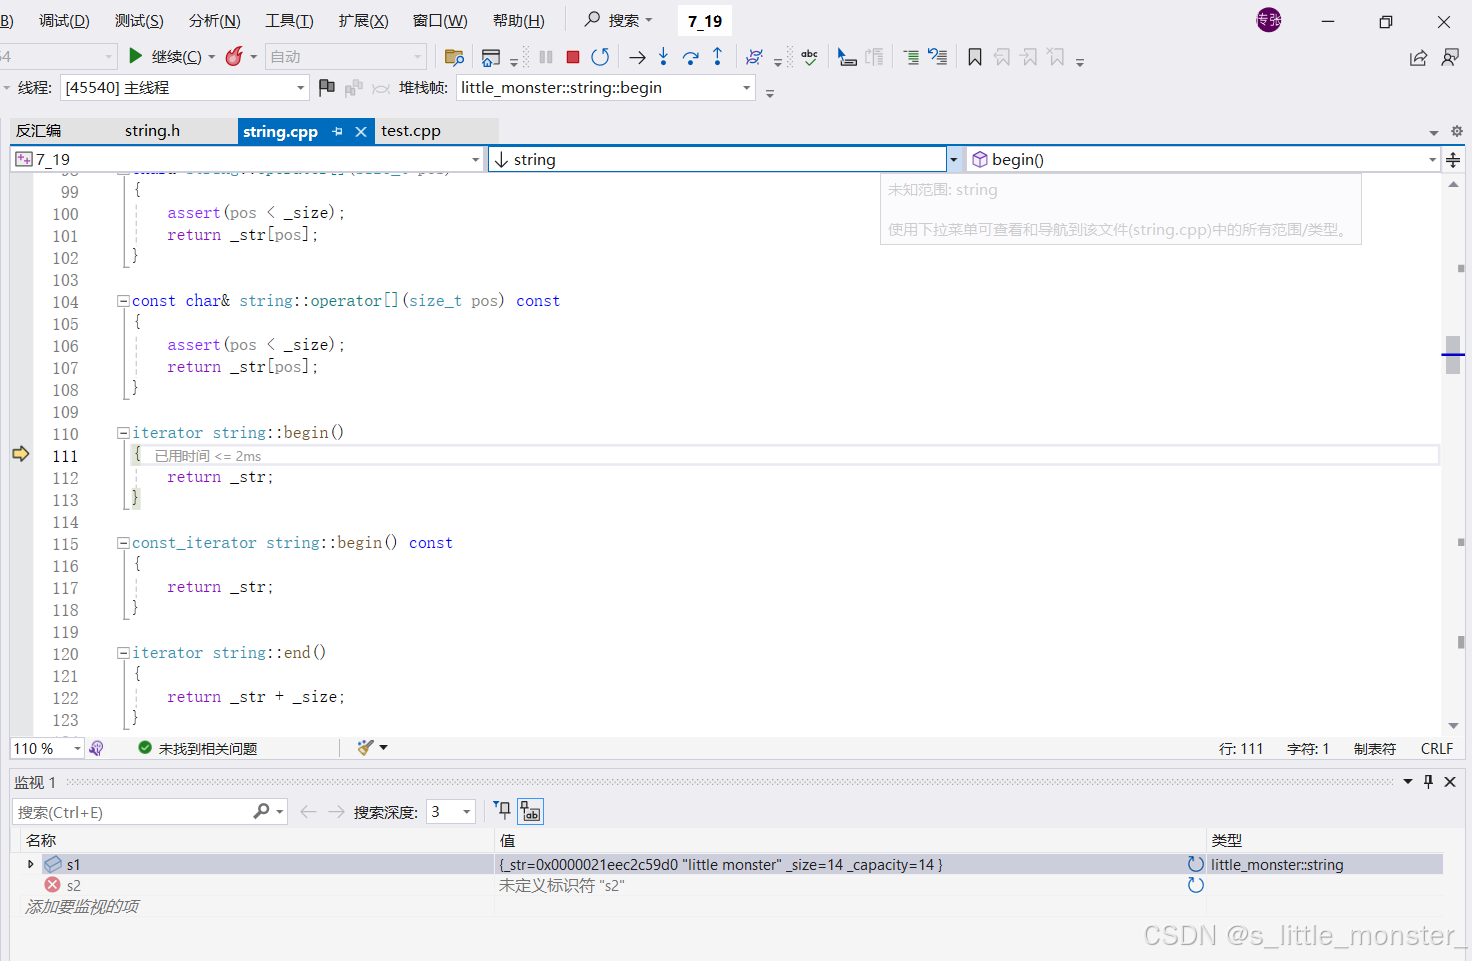This screenshot has width=1472, height=961.
Task: Open the 测试(S) menu
Action: pos(139,21)
